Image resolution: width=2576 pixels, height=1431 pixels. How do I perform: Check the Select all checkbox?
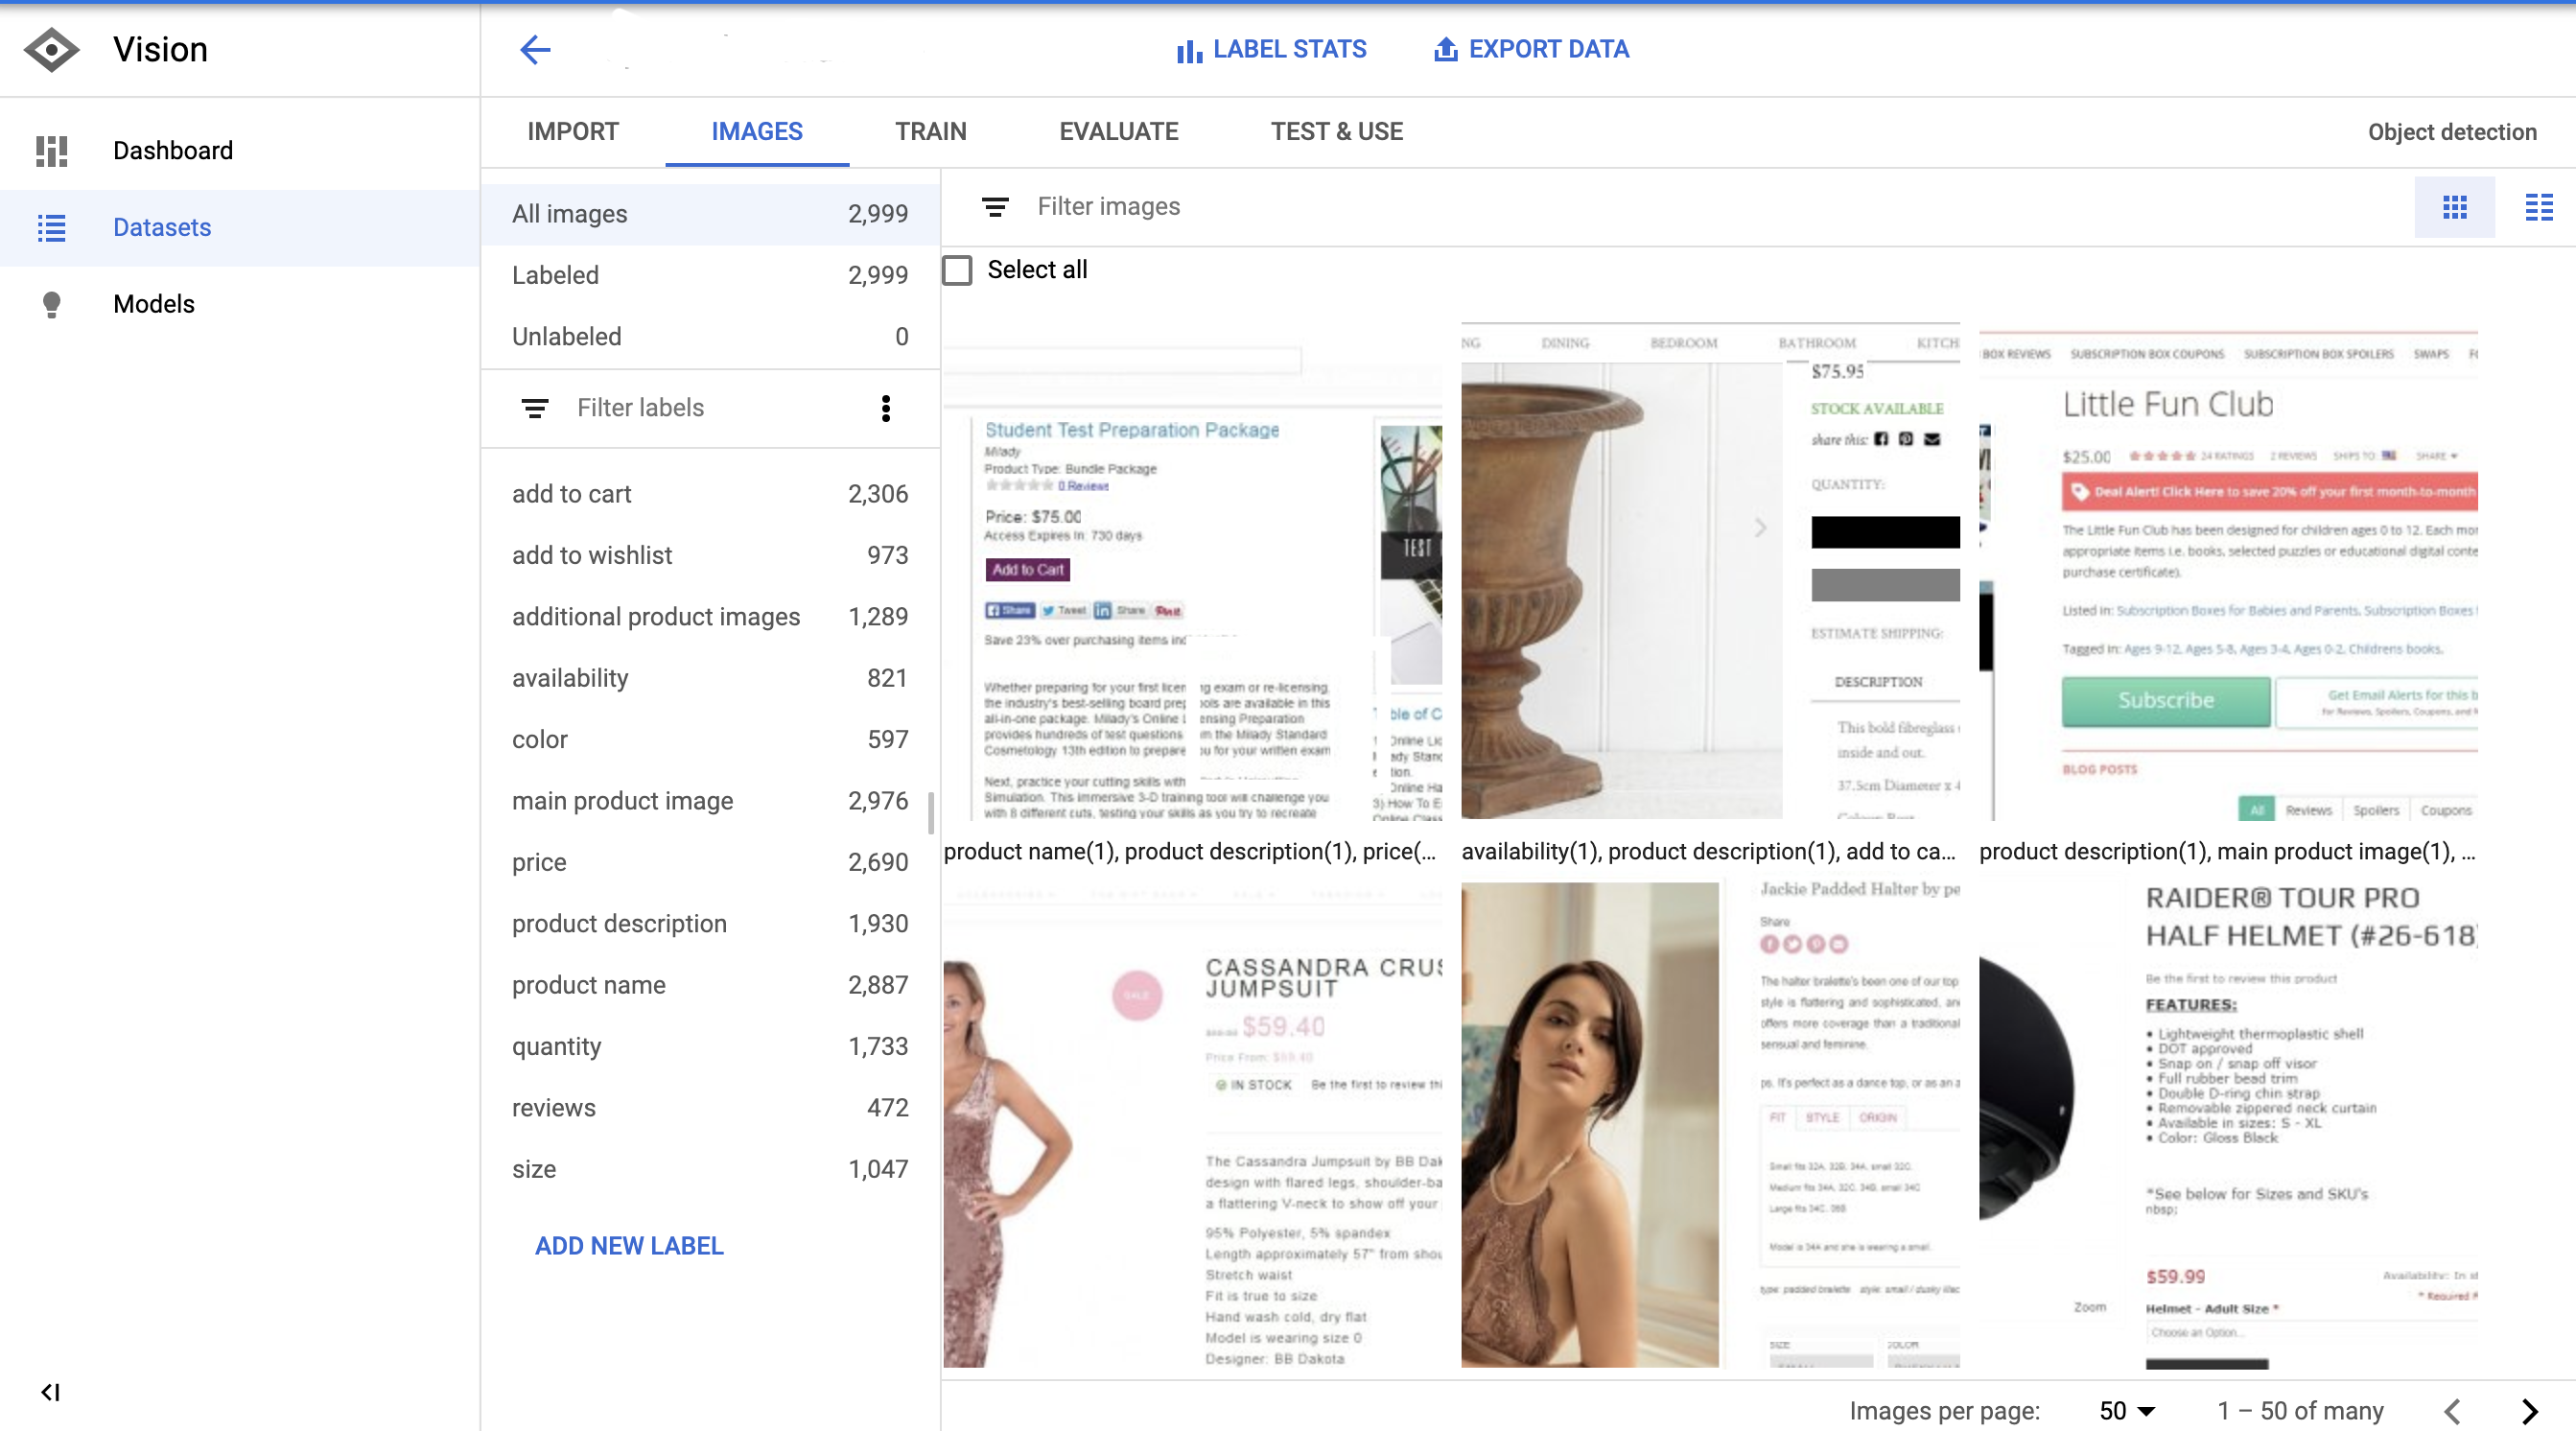pos(957,270)
